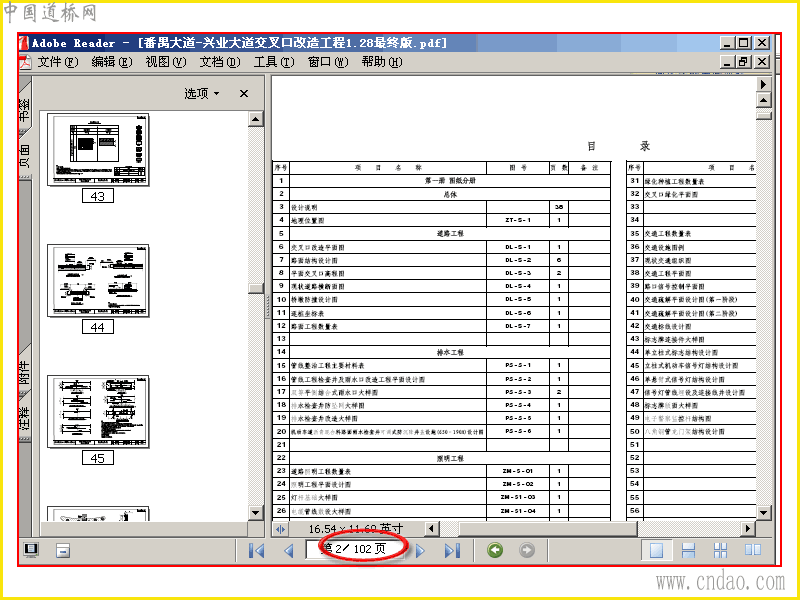Click the 目 录 heading in document

point(618,146)
